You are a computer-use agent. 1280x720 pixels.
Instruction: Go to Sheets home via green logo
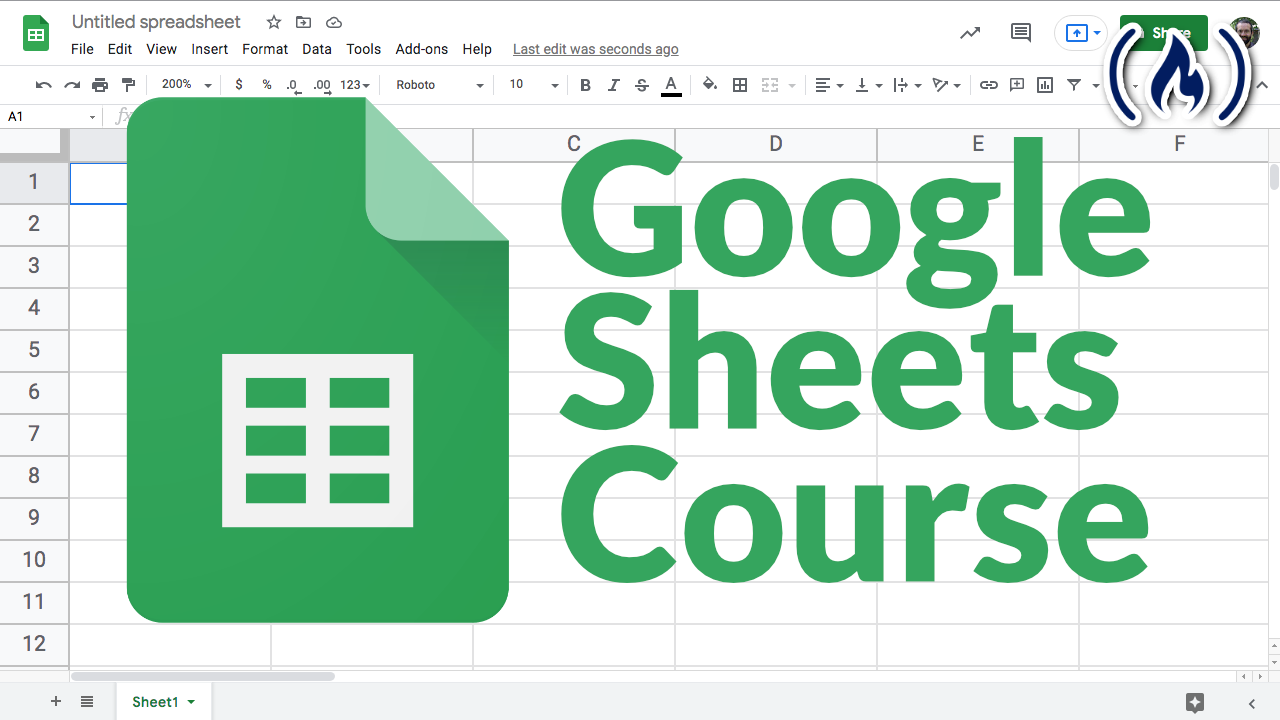click(36, 33)
